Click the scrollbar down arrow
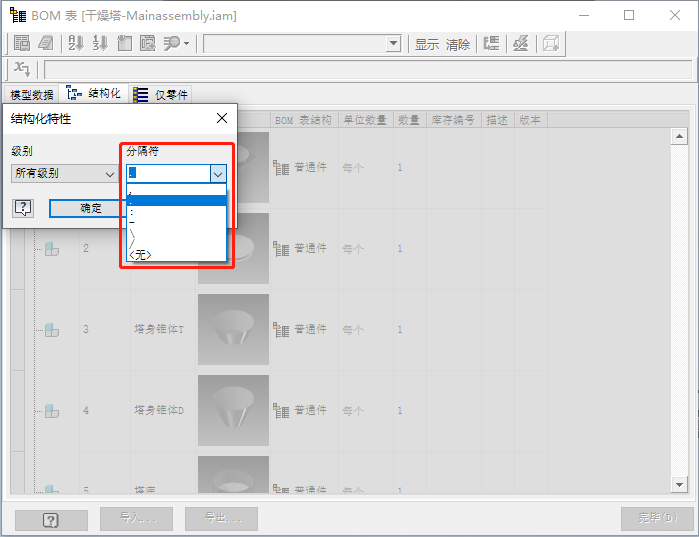This screenshot has height=537, width=699. point(679,485)
